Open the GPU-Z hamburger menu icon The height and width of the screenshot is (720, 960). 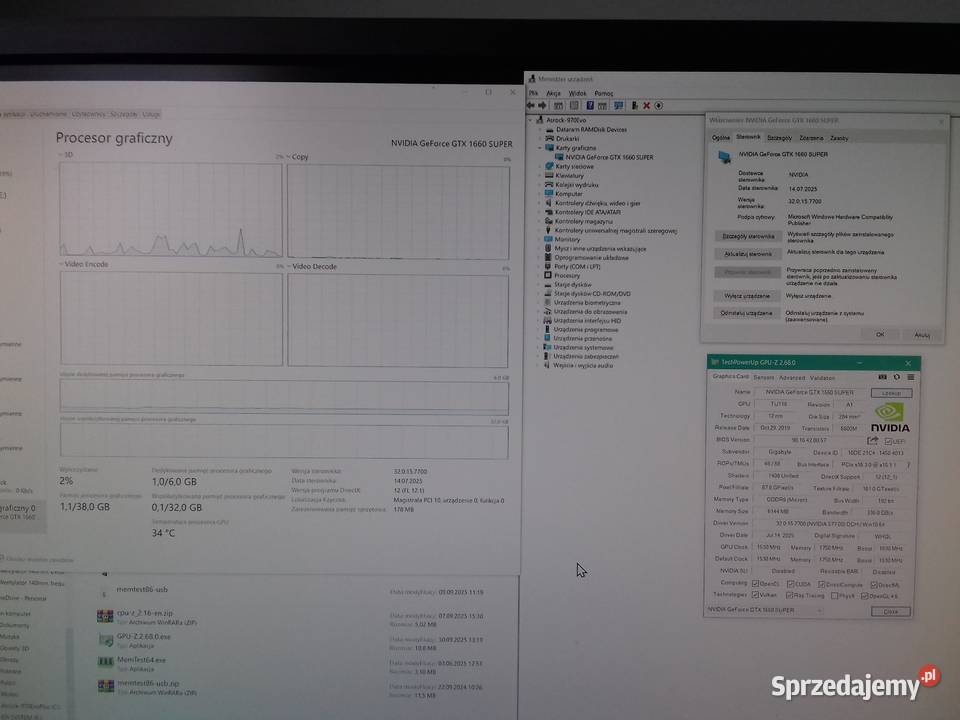pyautogui.click(x=910, y=377)
